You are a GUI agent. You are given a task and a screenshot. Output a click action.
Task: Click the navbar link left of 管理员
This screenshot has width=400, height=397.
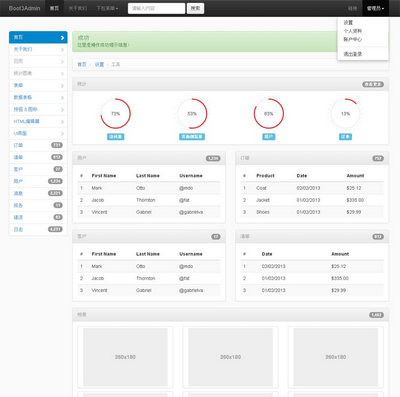[x=352, y=8]
